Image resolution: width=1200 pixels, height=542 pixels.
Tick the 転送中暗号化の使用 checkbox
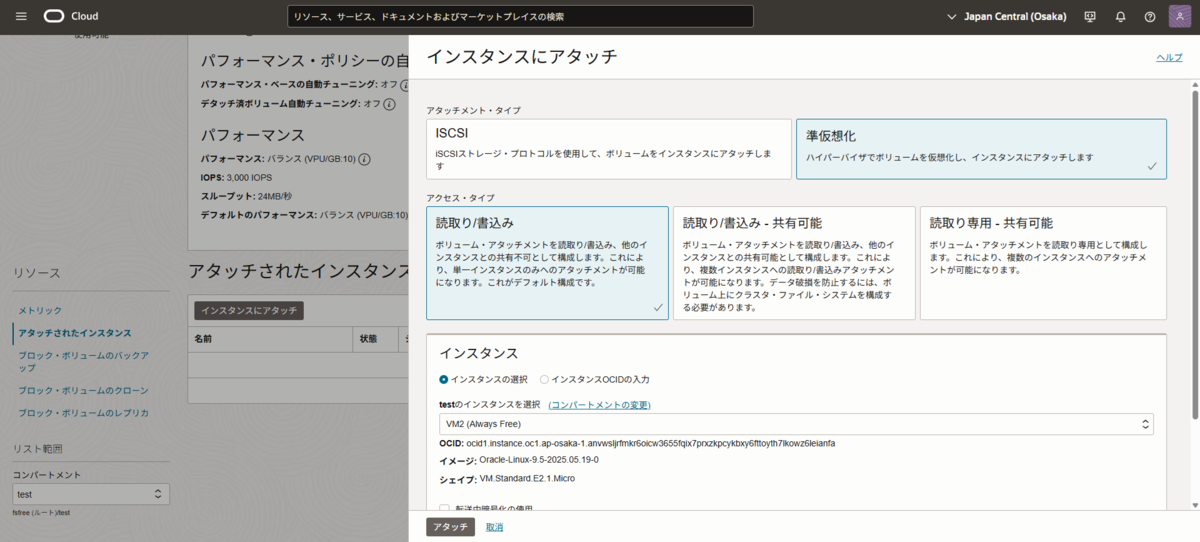click(445, 508)
